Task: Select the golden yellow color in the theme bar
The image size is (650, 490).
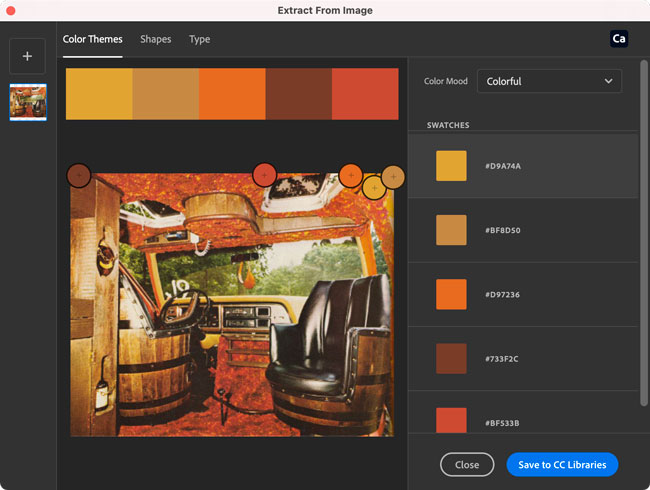Action: coord(99,94)
